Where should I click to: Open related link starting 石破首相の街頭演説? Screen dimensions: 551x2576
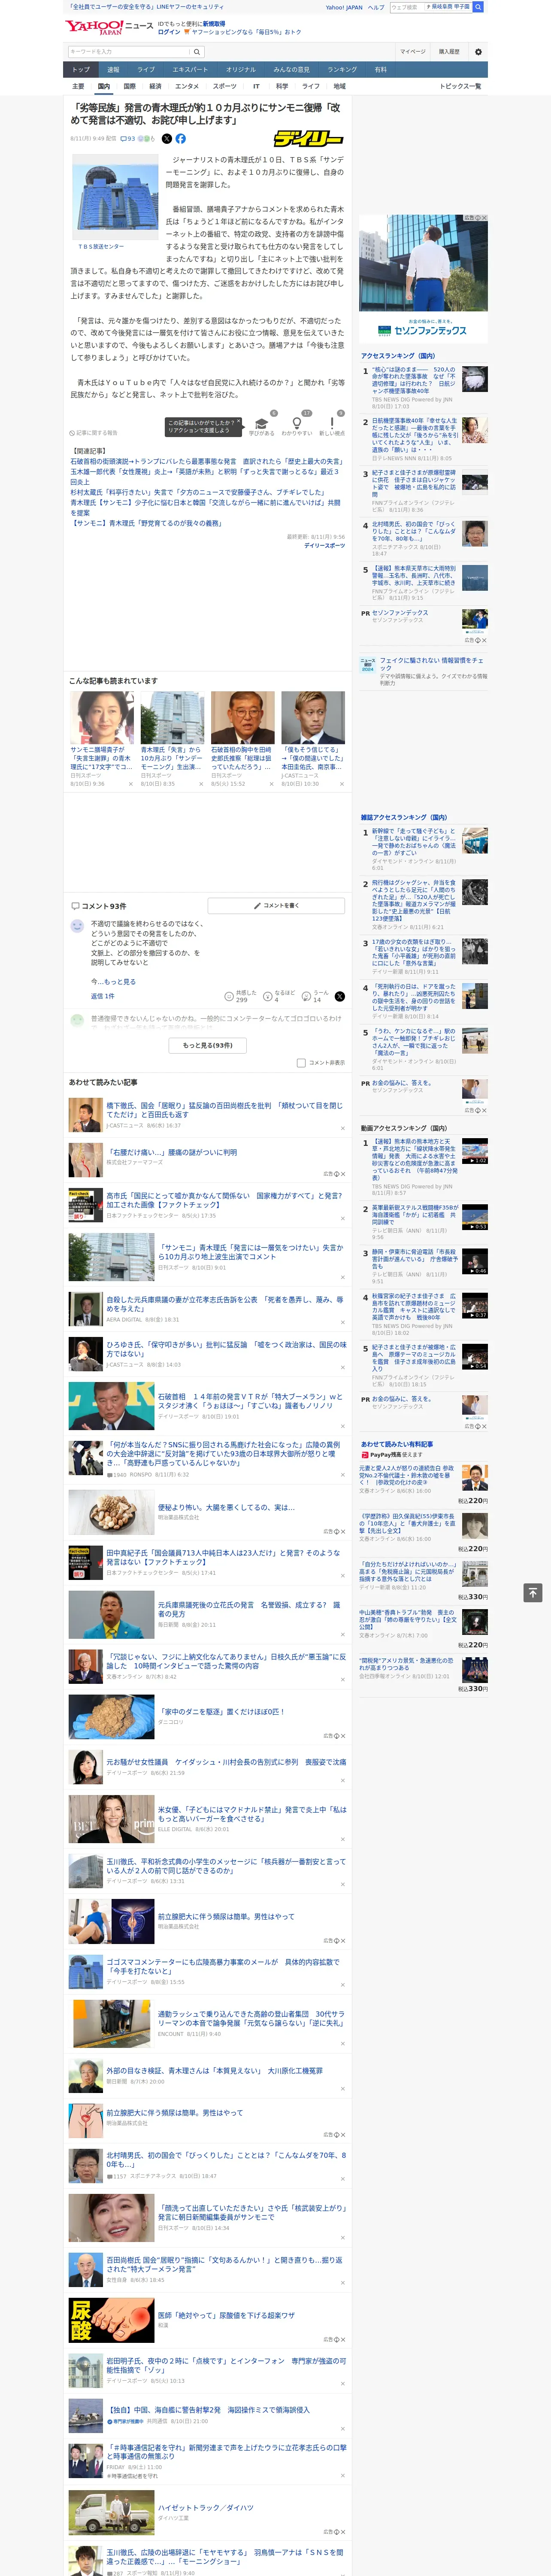coord(206,461)
